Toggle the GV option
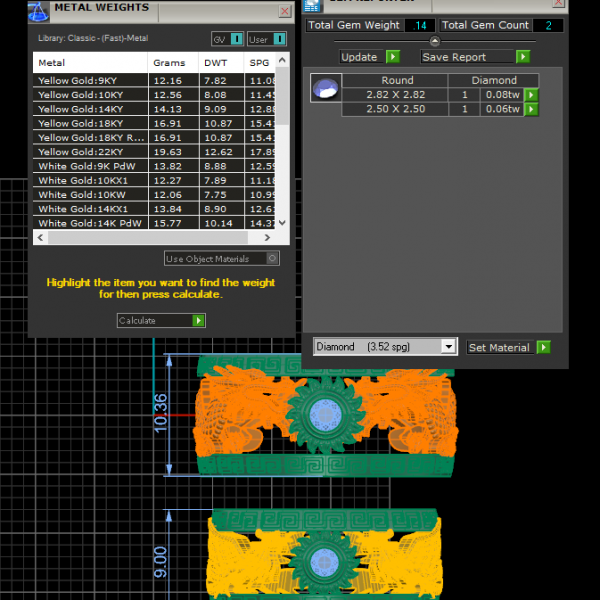600x600 pixels. point(236,39)
